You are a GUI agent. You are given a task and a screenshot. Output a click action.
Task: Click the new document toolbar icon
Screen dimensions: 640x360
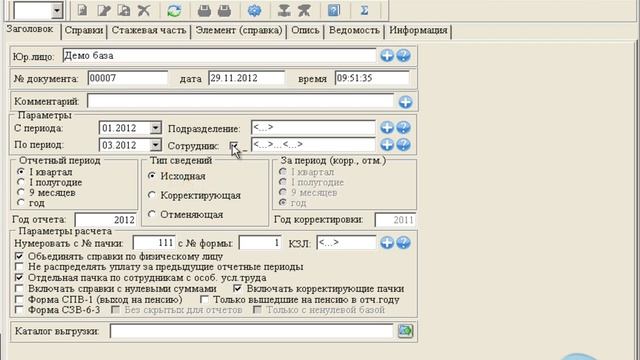(x=82, y=10)
